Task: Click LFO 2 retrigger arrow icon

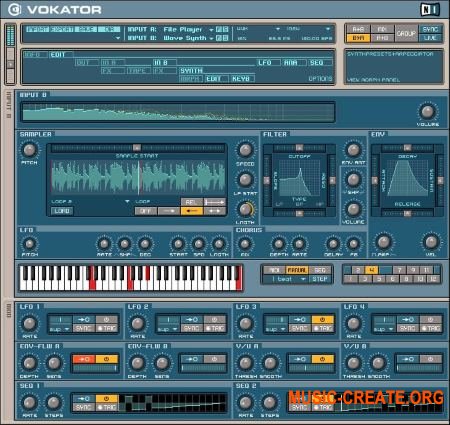Action: (192, 319)
